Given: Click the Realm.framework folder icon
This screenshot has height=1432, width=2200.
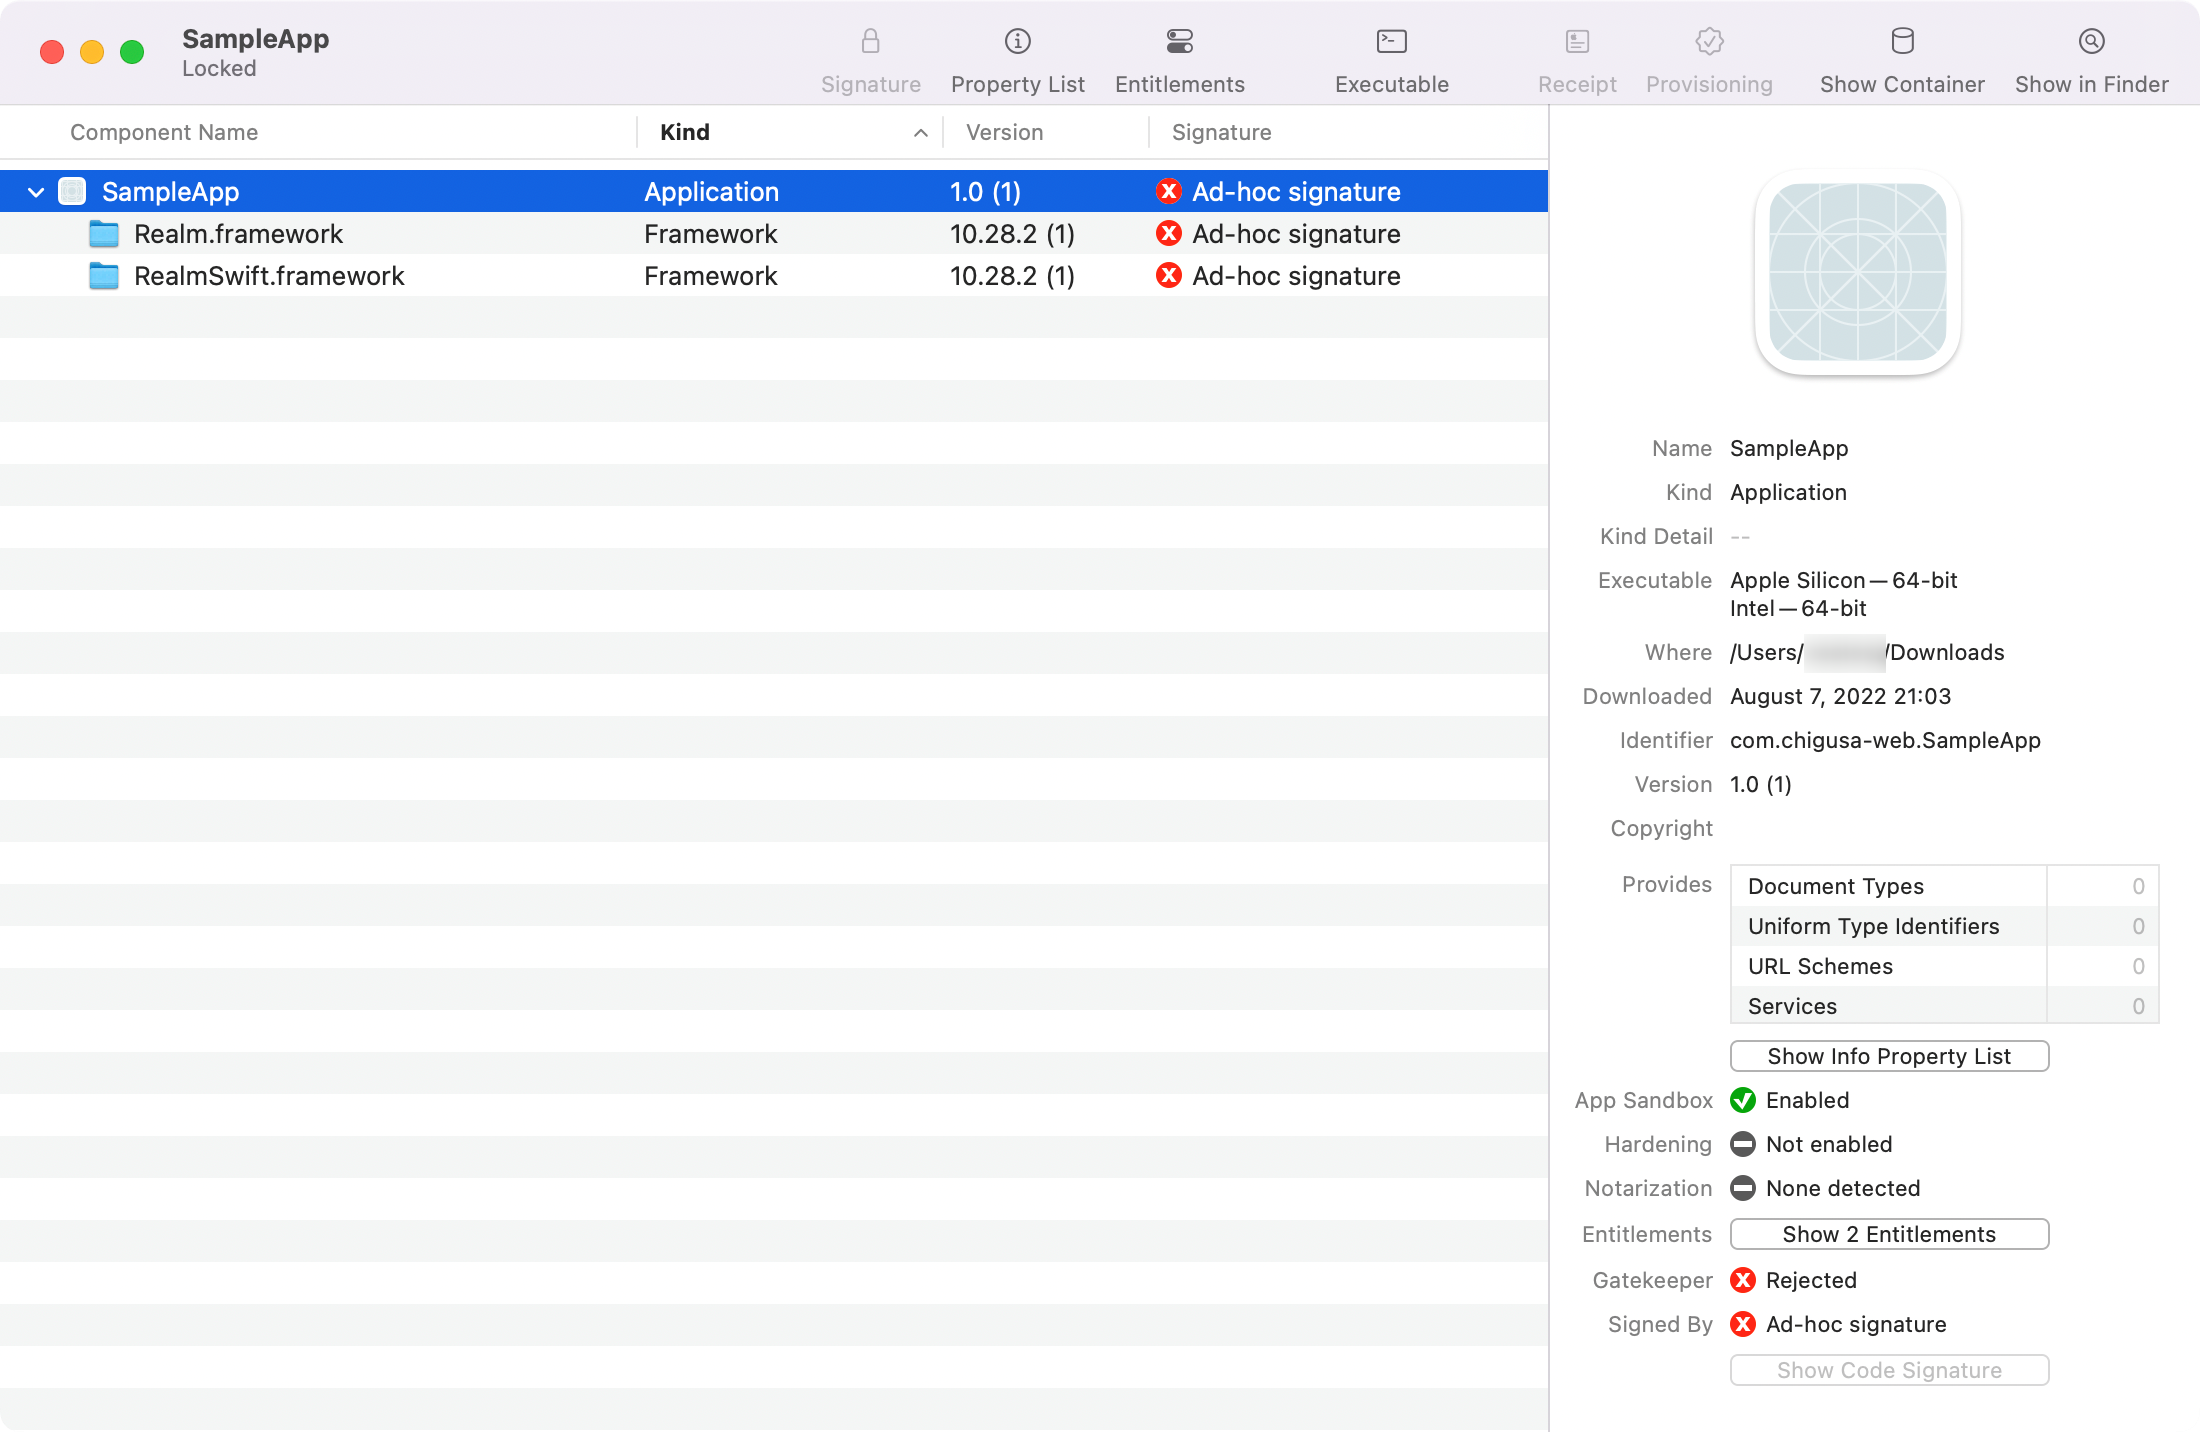Looking at the screenshot, I should pyautogui.click(x=104, y=233).
